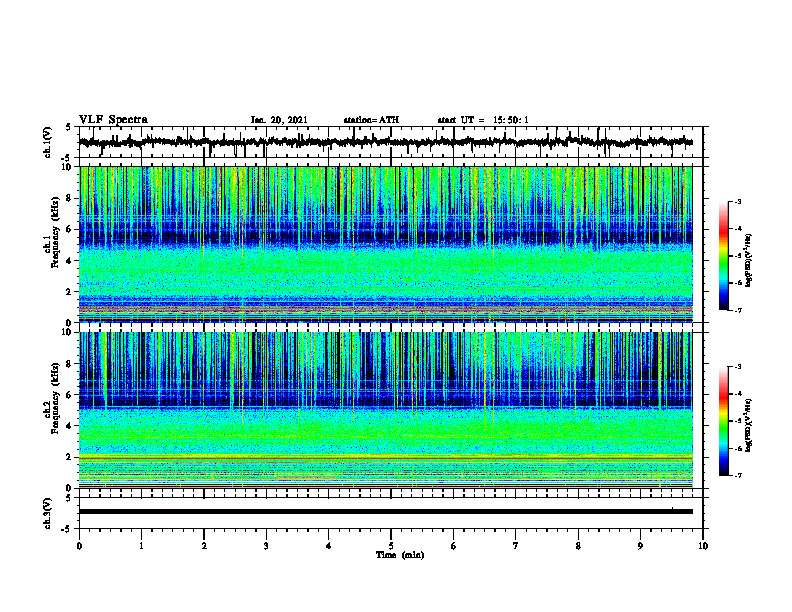Click inside the ch.1 spectrogram panel

[x=386, y=244]
